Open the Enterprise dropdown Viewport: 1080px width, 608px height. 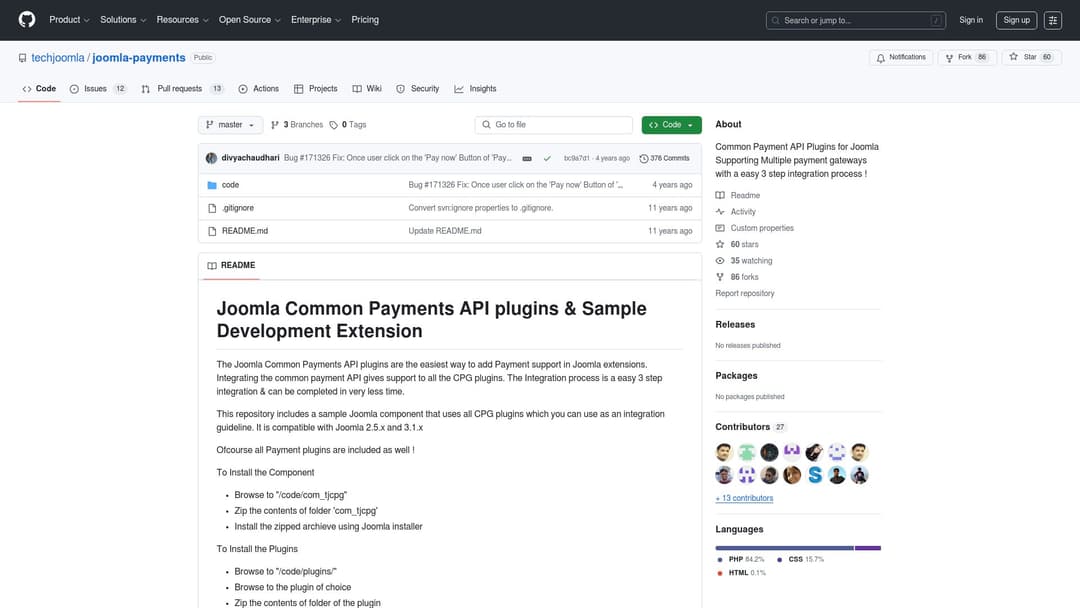pos(315,20)
